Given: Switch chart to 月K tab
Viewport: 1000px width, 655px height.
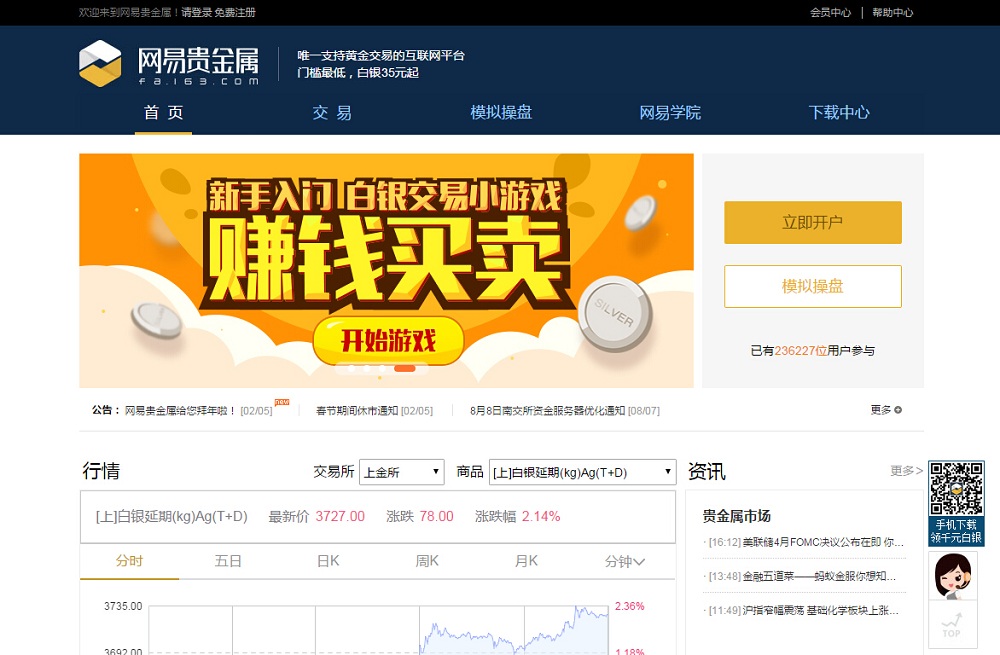Looking at the screenshot, I should click(x=526, y=561).
